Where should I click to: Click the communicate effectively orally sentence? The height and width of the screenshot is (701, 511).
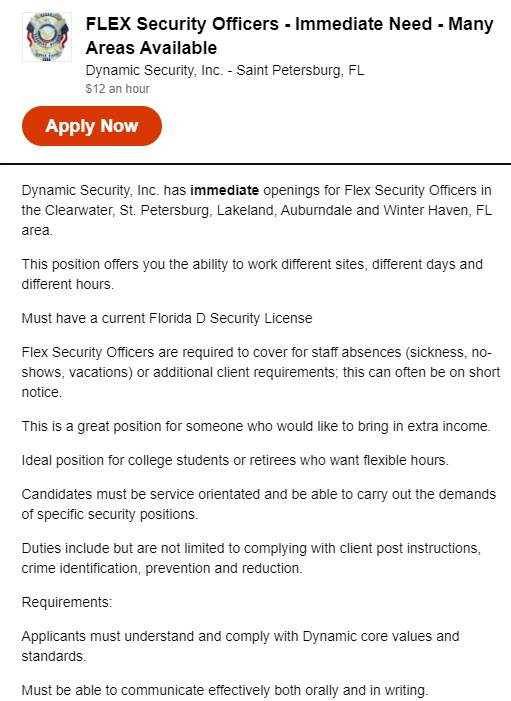(x=225, y=690)
